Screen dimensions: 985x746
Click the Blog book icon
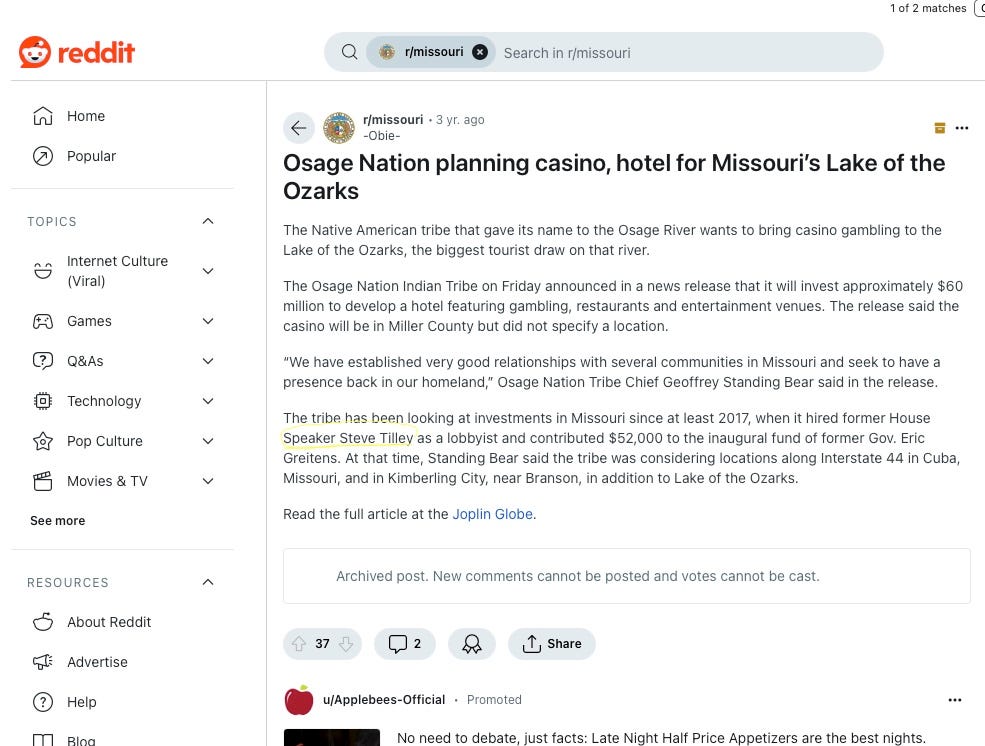point(43,740)
